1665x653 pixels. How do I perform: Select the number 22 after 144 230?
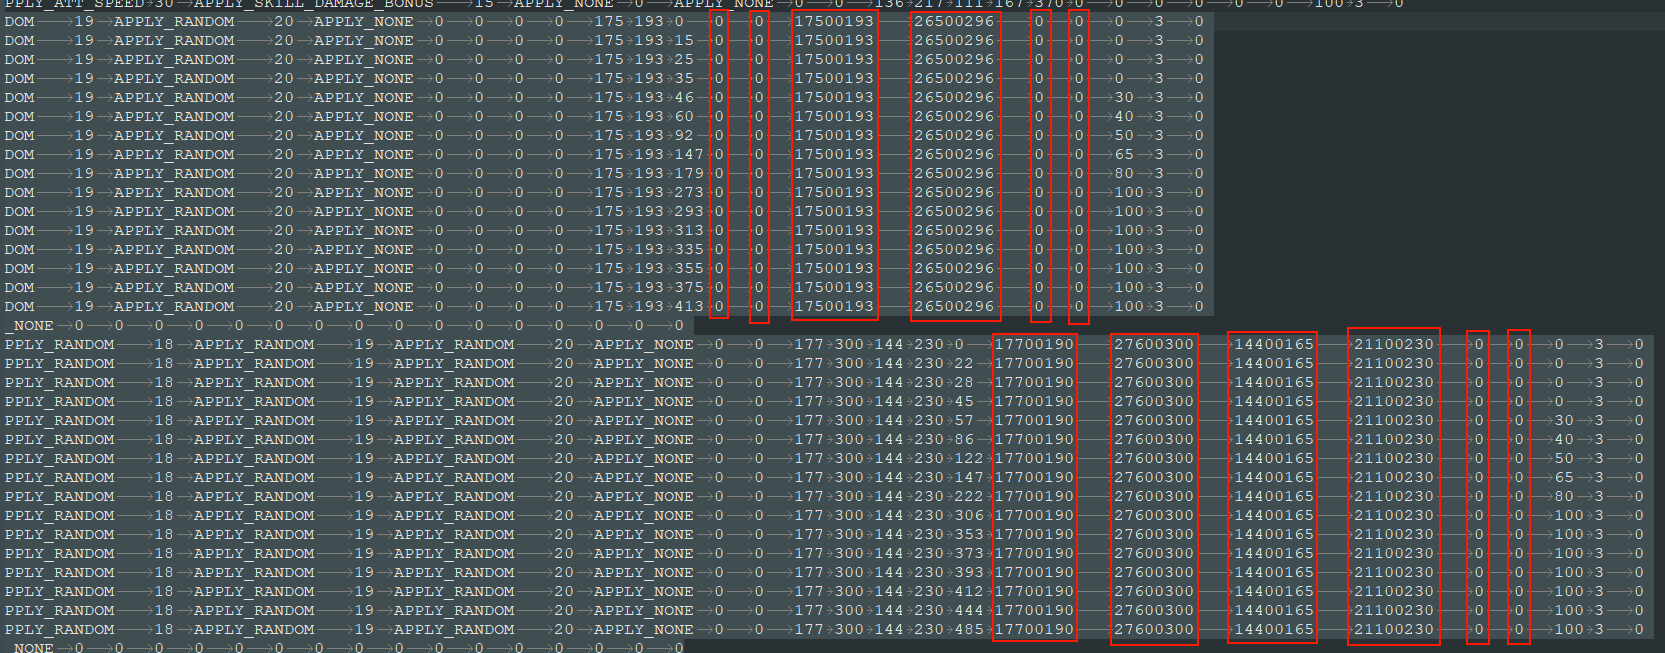[964, 364]
